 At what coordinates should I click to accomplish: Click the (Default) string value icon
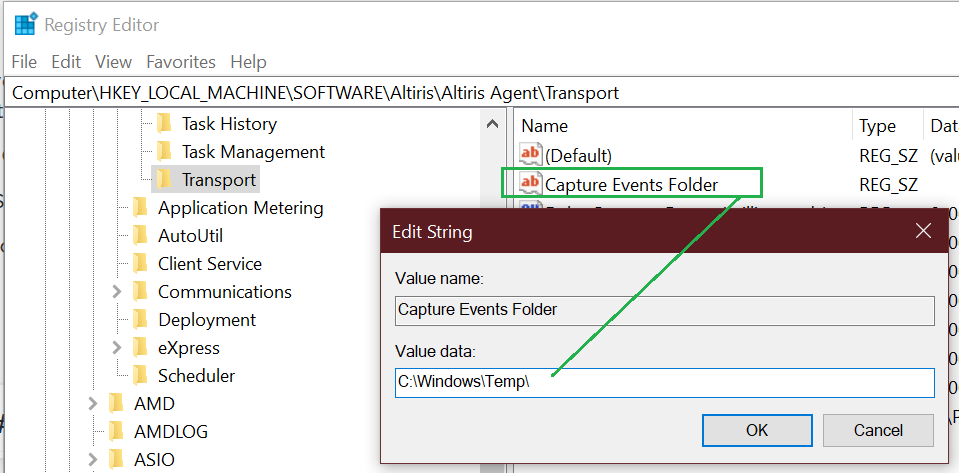(x=530, y=155)
